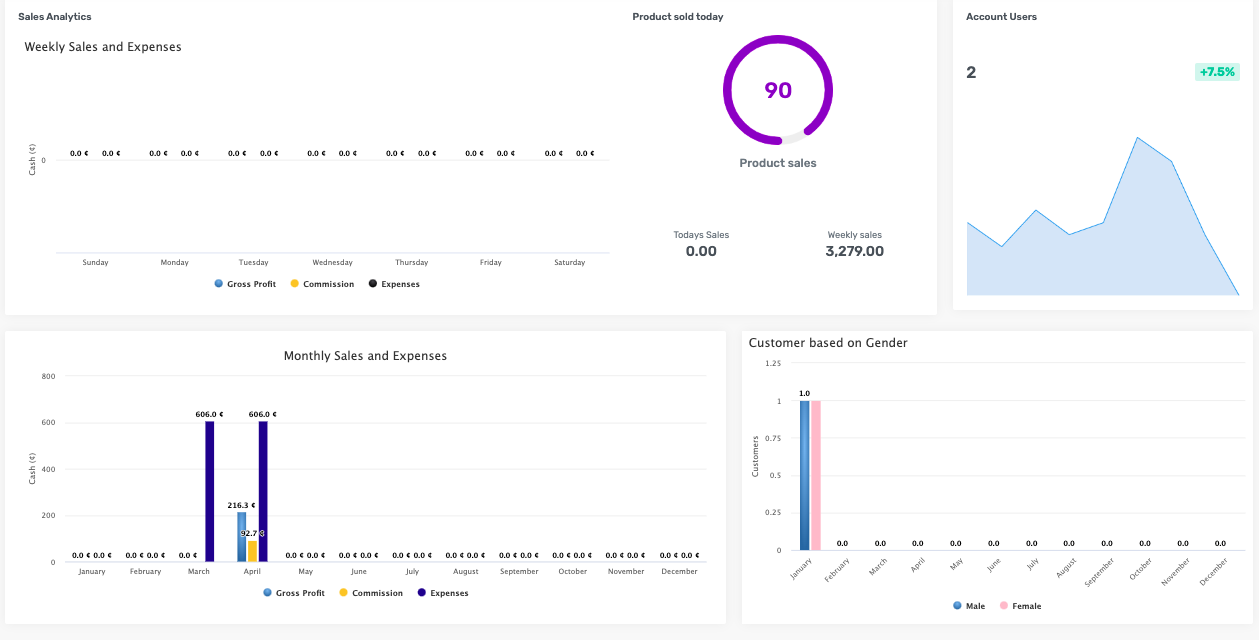This screenshot has height=640, width=1259.
Task: Select the April Expenses bar in monthly chart
Action: point(263,491)
